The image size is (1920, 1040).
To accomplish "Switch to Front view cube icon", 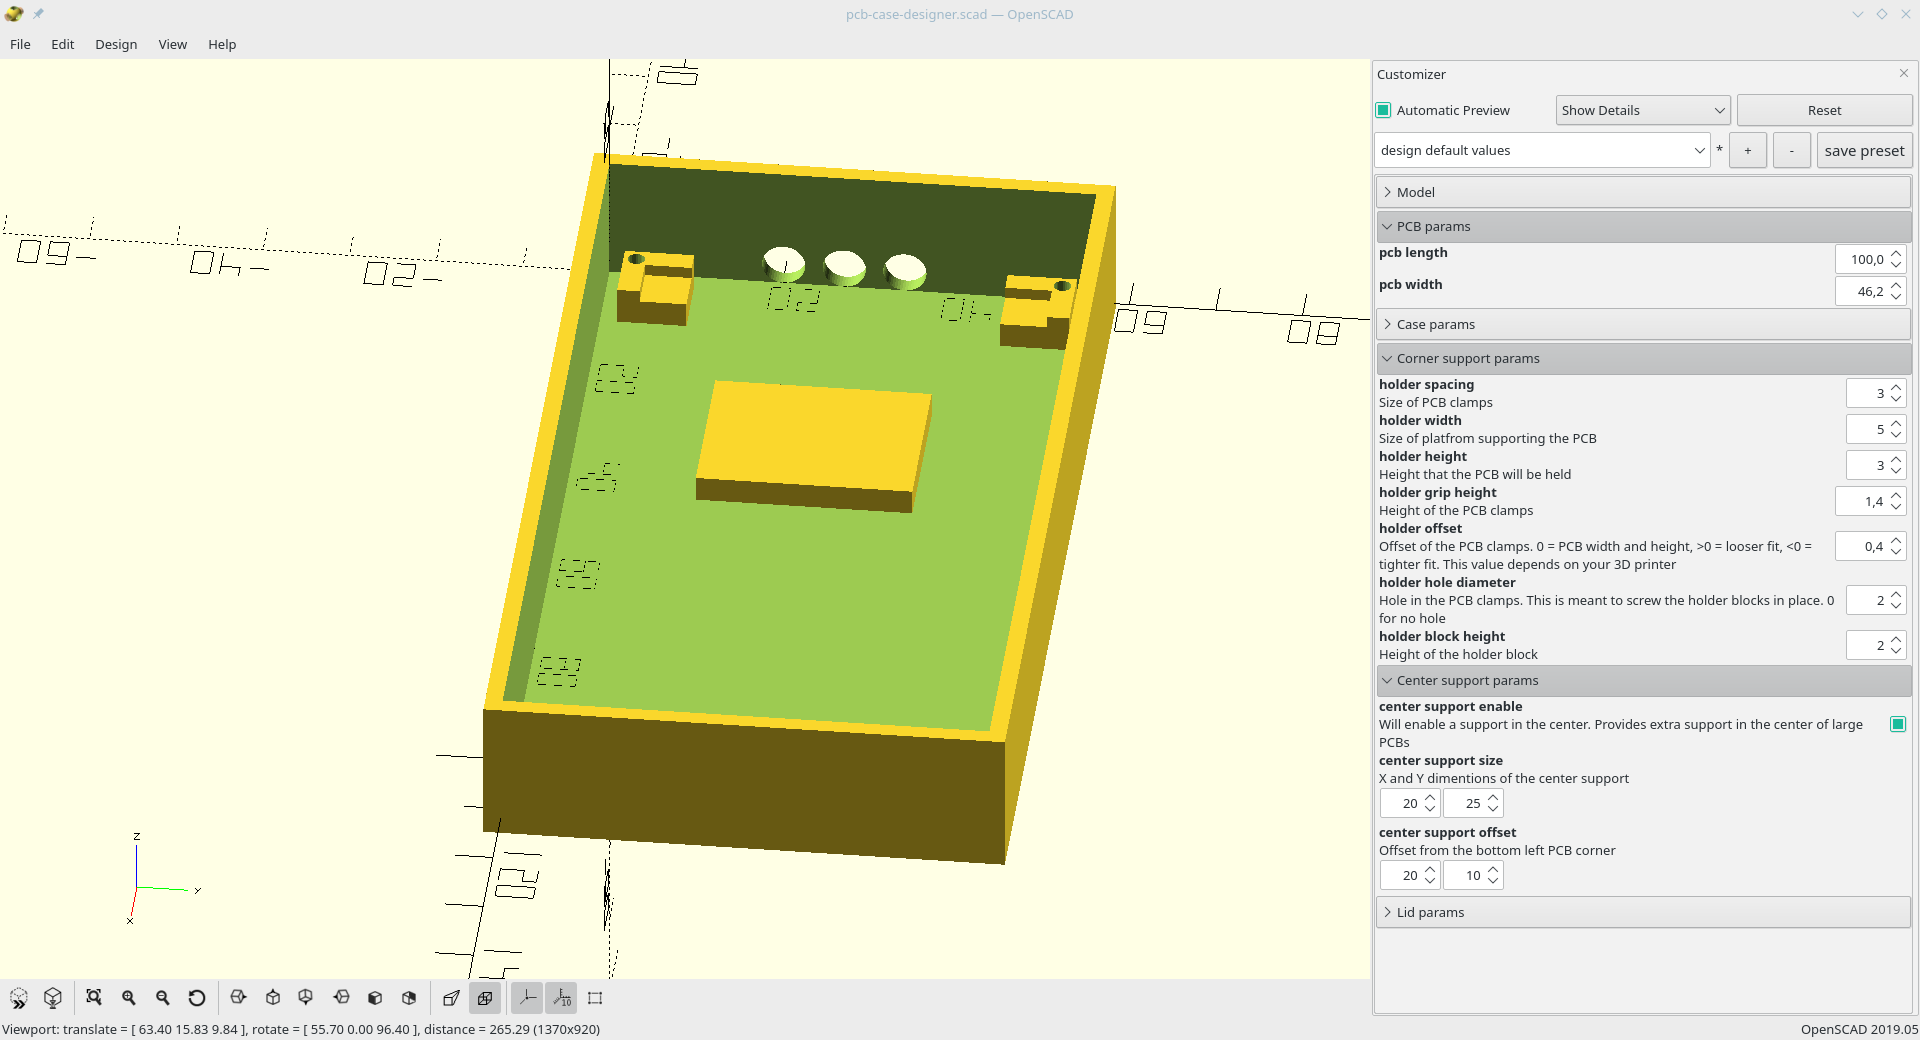I will point(375,998).
